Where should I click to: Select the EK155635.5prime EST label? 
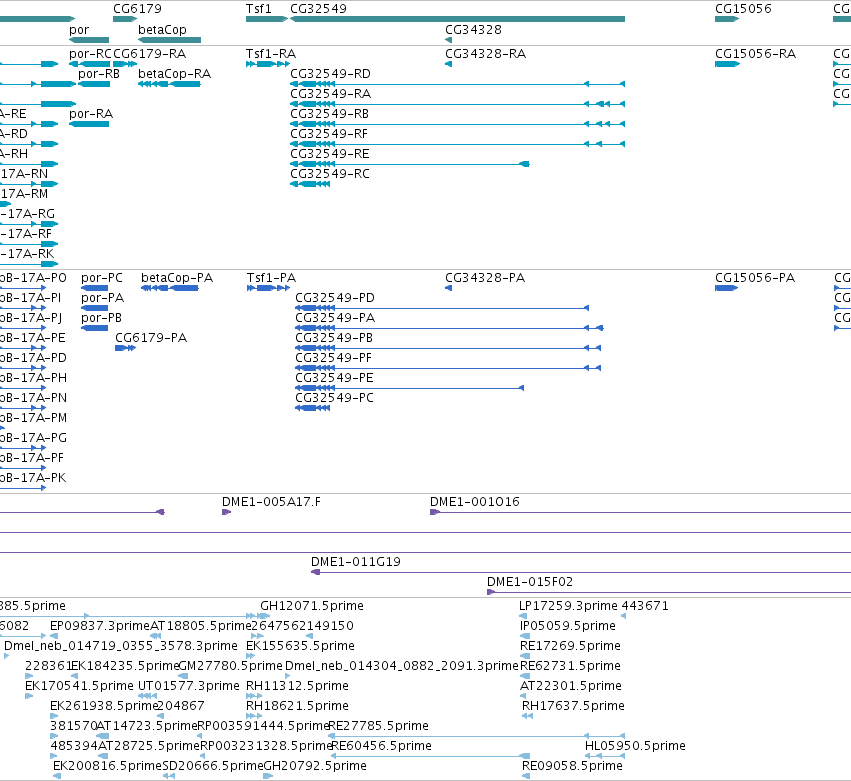[300, 646]
